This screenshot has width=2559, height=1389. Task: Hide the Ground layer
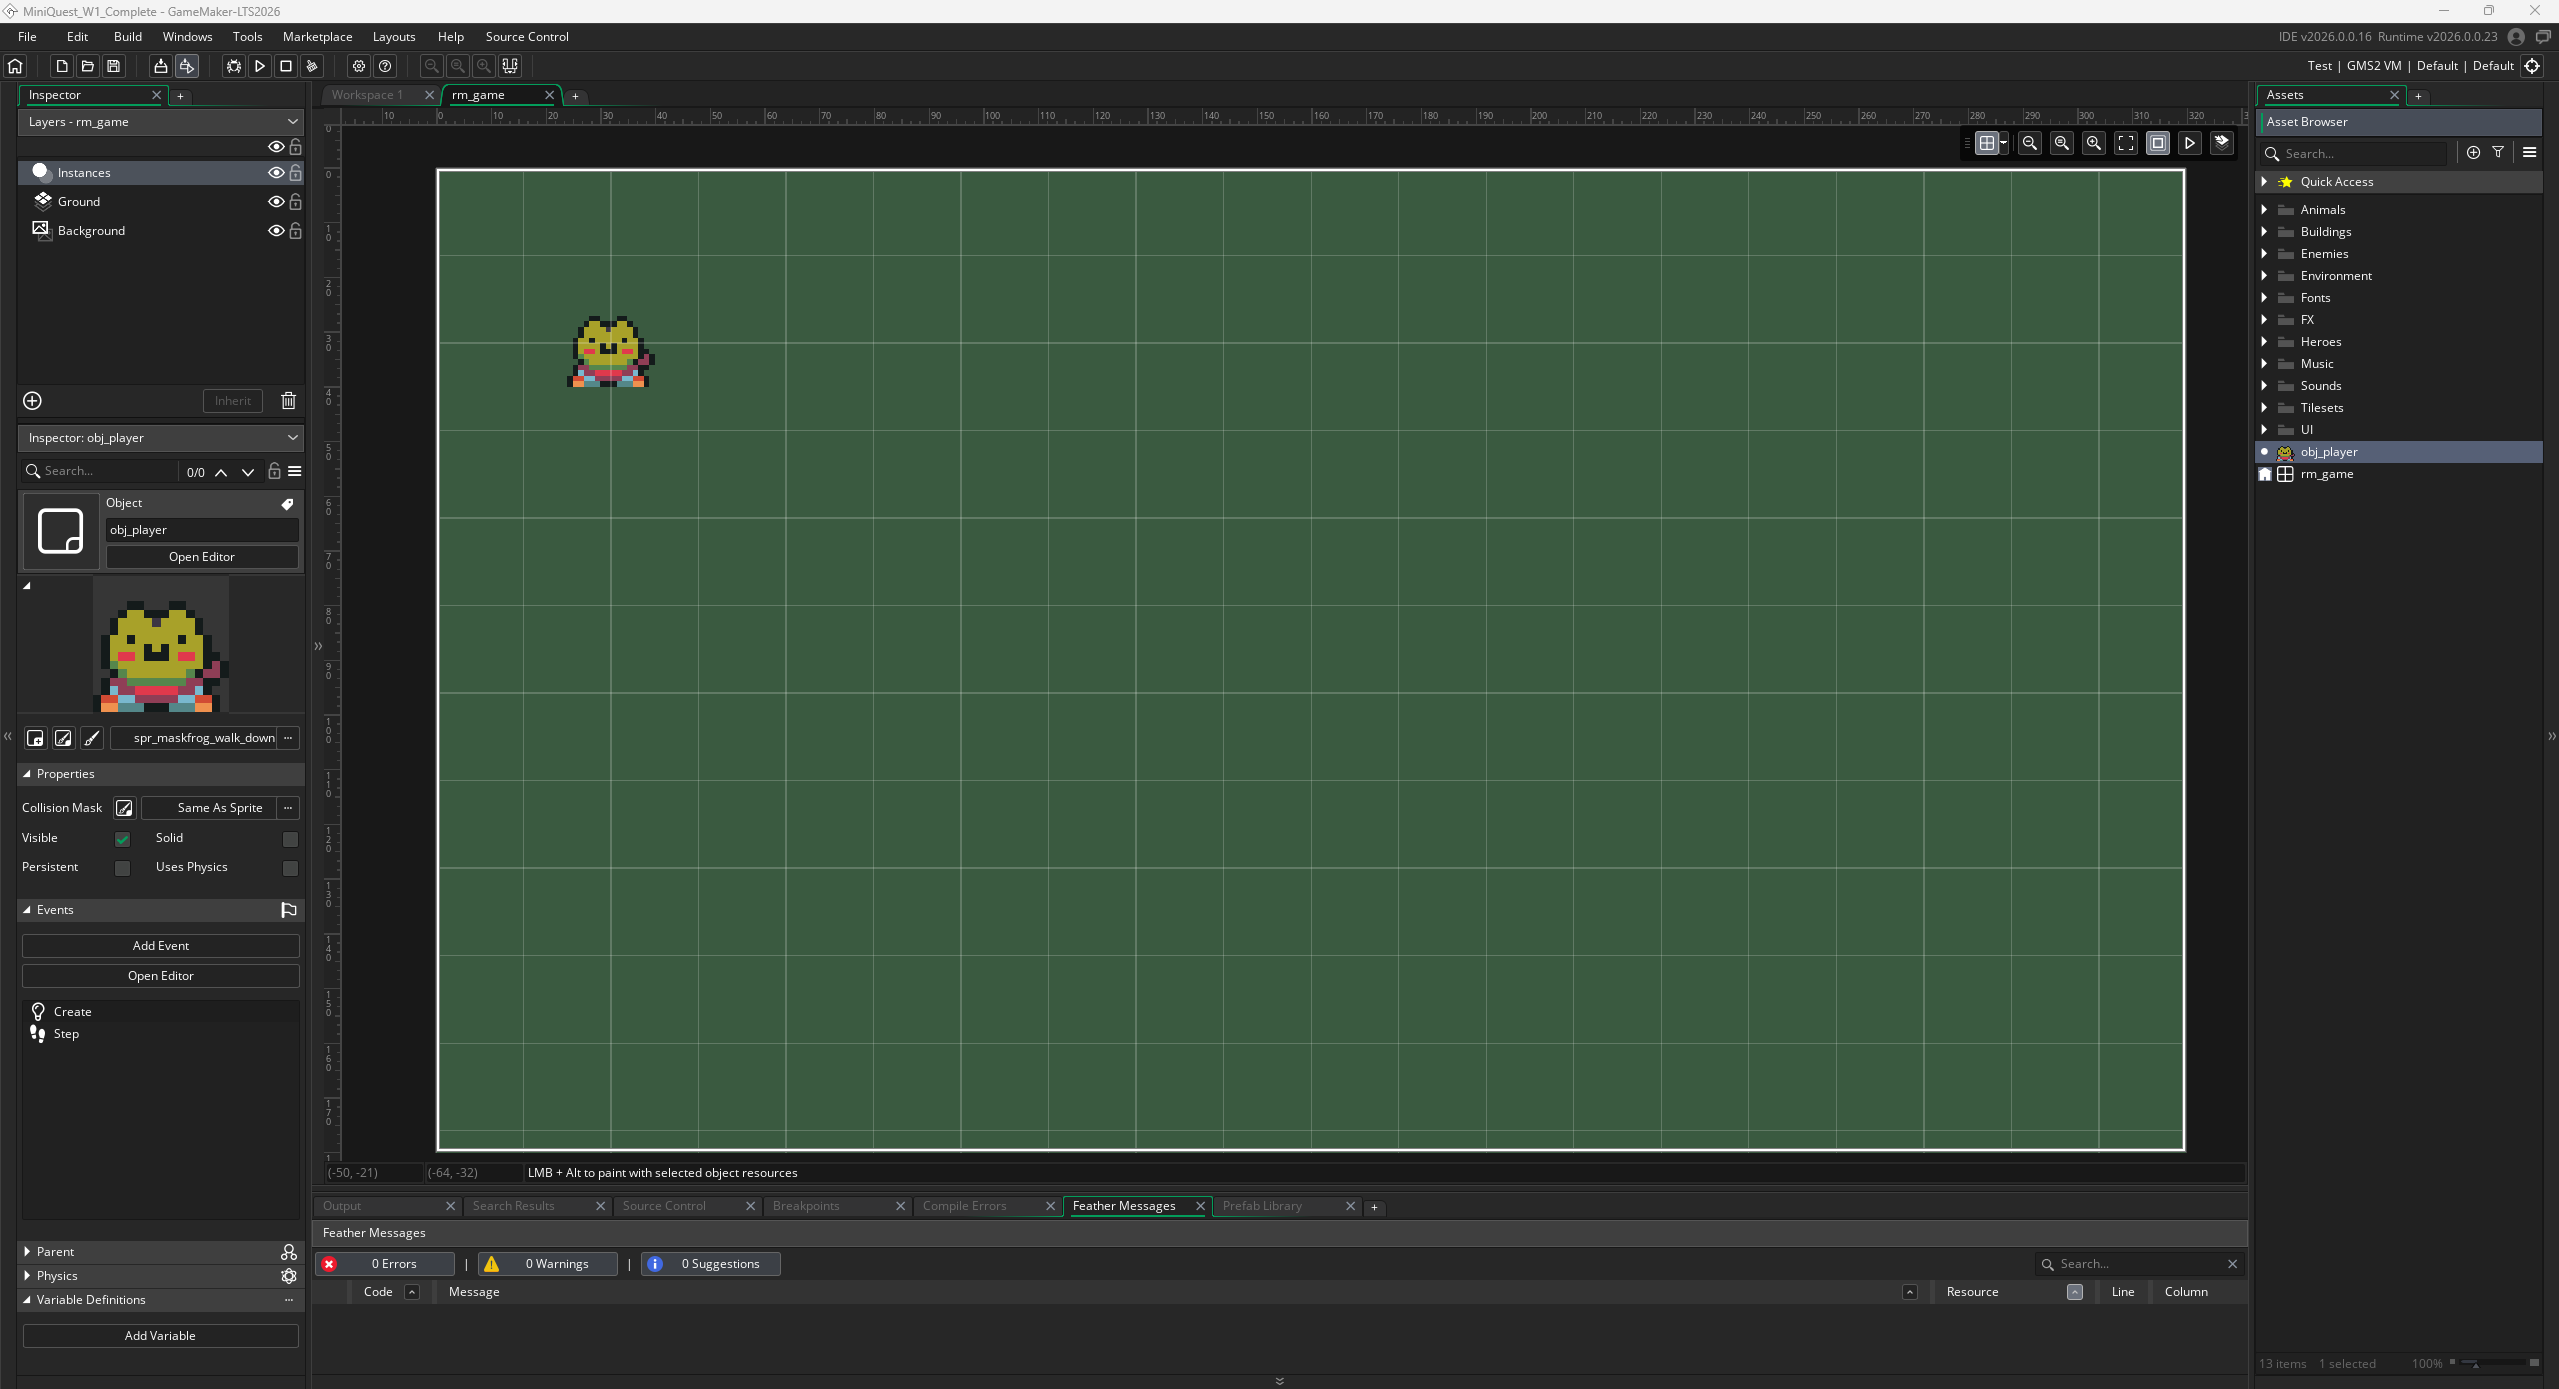click(276, 202)
